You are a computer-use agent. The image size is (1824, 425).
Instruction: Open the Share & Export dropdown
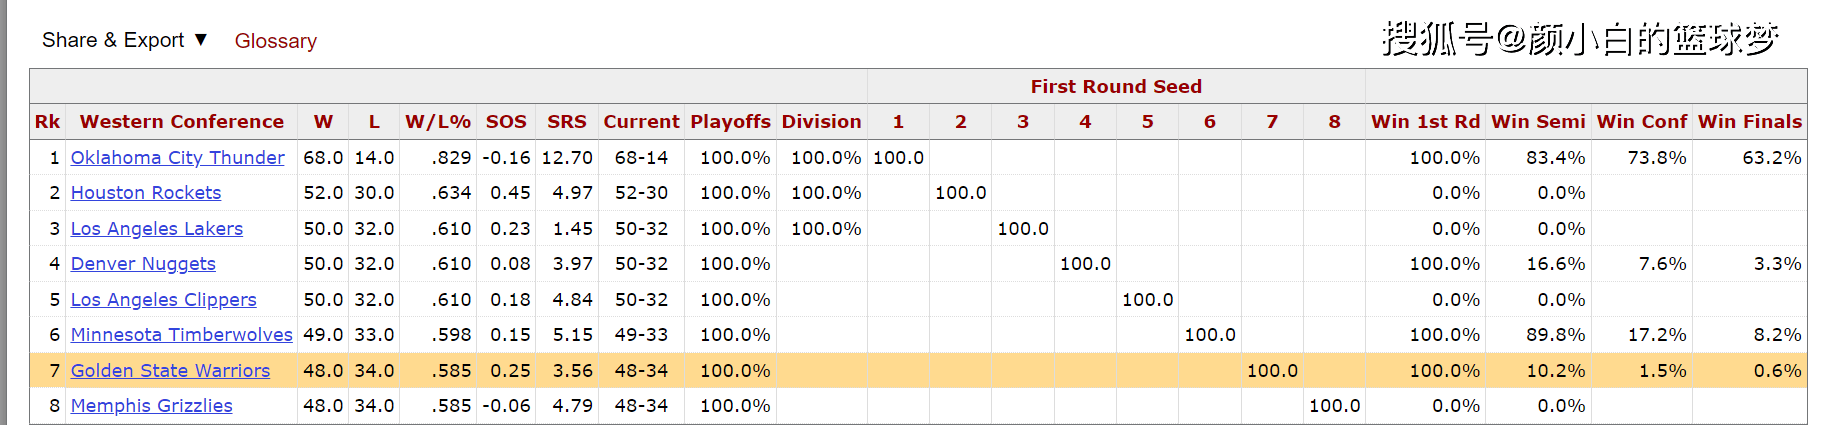(x=124, y=40)
